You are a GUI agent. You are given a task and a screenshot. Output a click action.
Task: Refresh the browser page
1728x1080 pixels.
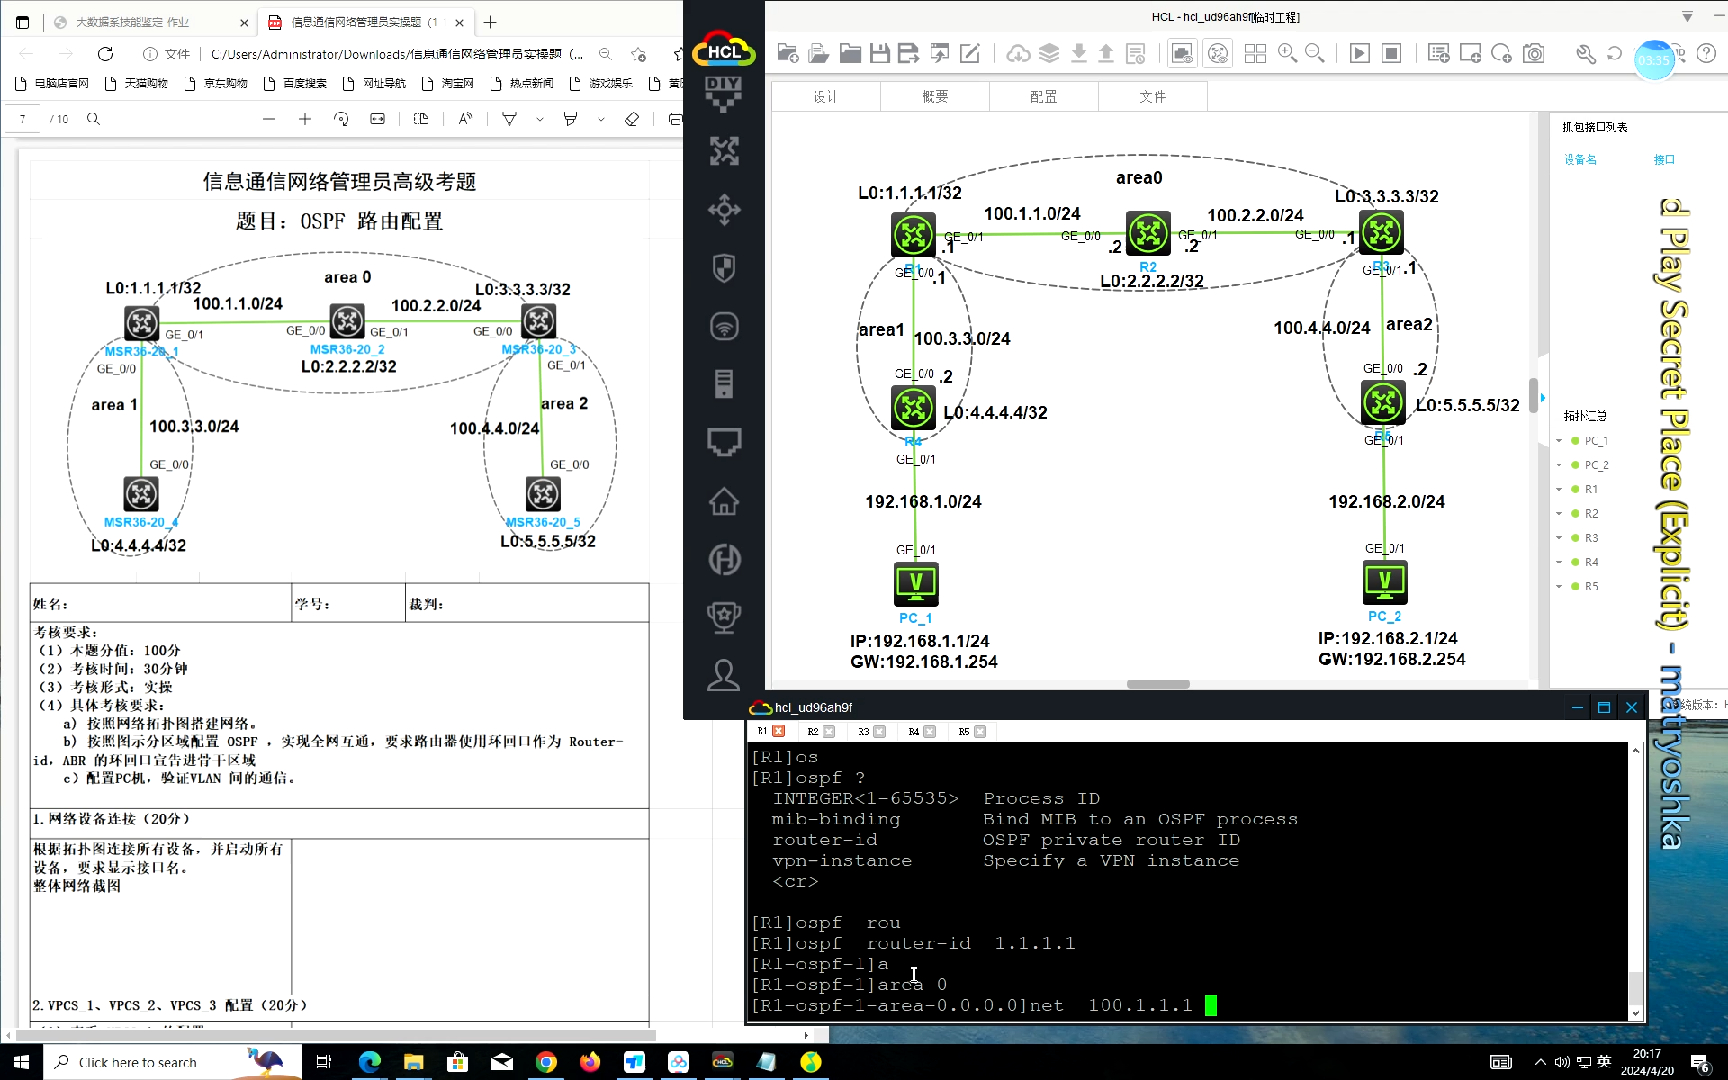click(x=105, y=54)
